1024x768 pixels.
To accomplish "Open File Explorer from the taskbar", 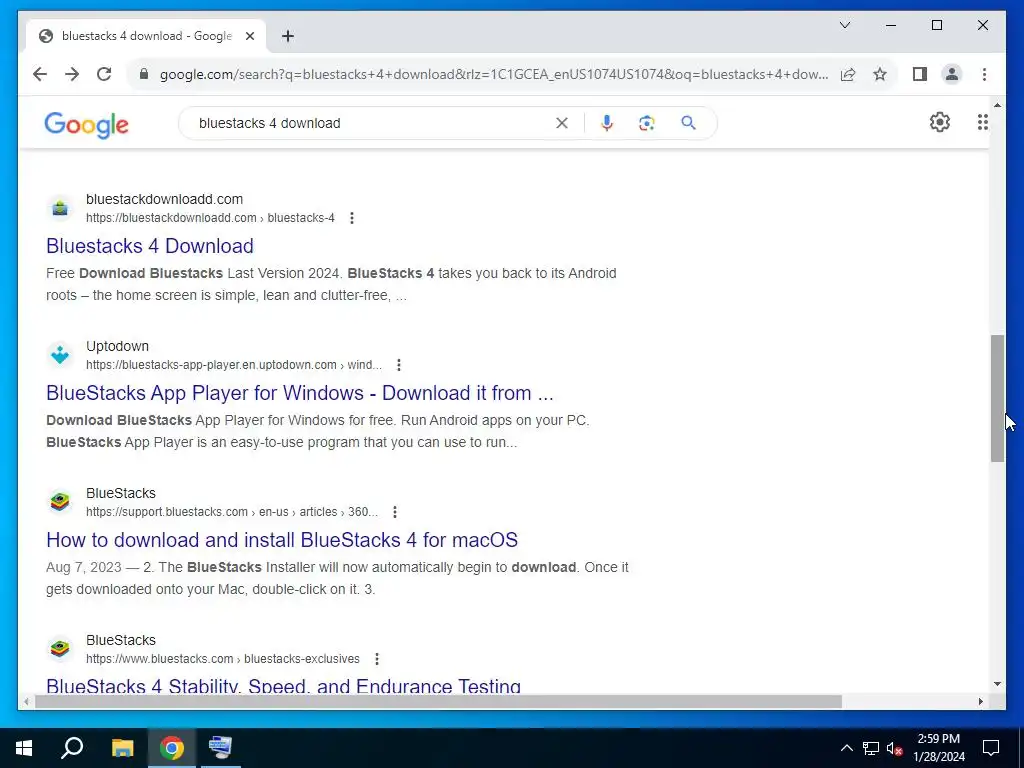I will pyautogui.click(x=122, y=748).
